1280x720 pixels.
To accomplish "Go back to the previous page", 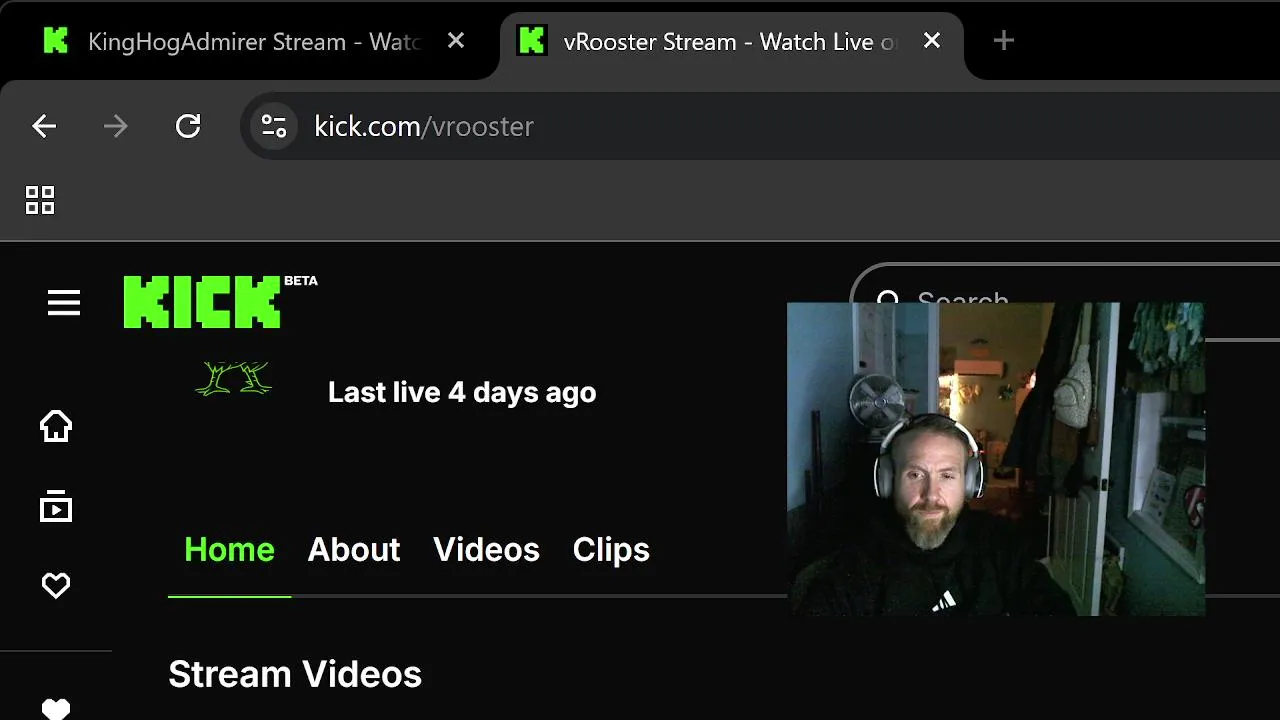I will coord(44,126).
